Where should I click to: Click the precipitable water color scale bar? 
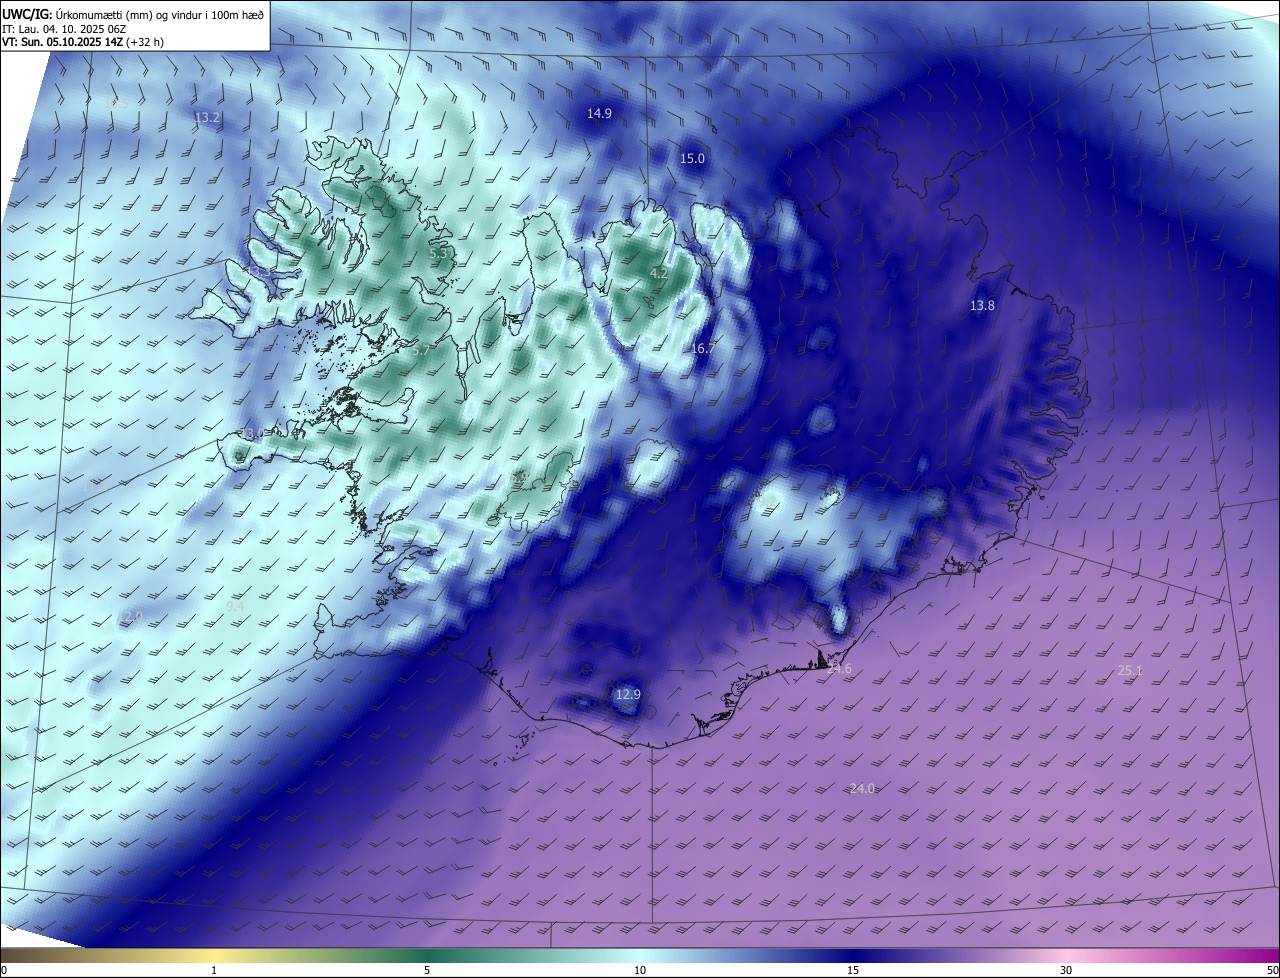click(640, 956)
